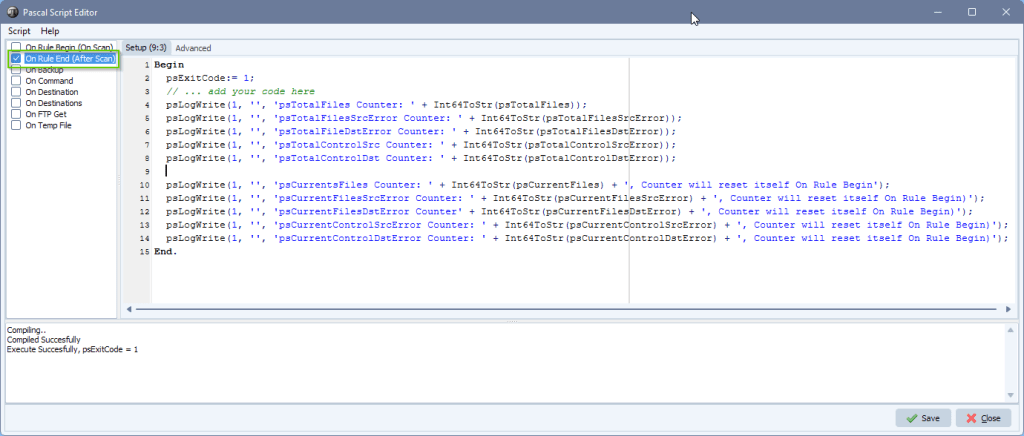Click the output panel scroll-up arrow
This screenshot has height=436, width=1024.
click(1010, 329)
